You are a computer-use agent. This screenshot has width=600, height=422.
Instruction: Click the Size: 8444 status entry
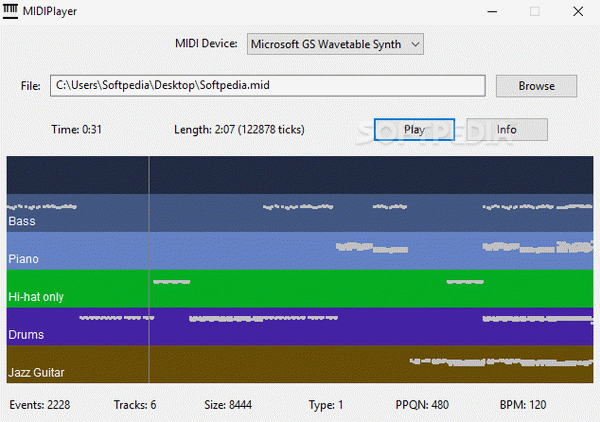[x=228, y=405]
